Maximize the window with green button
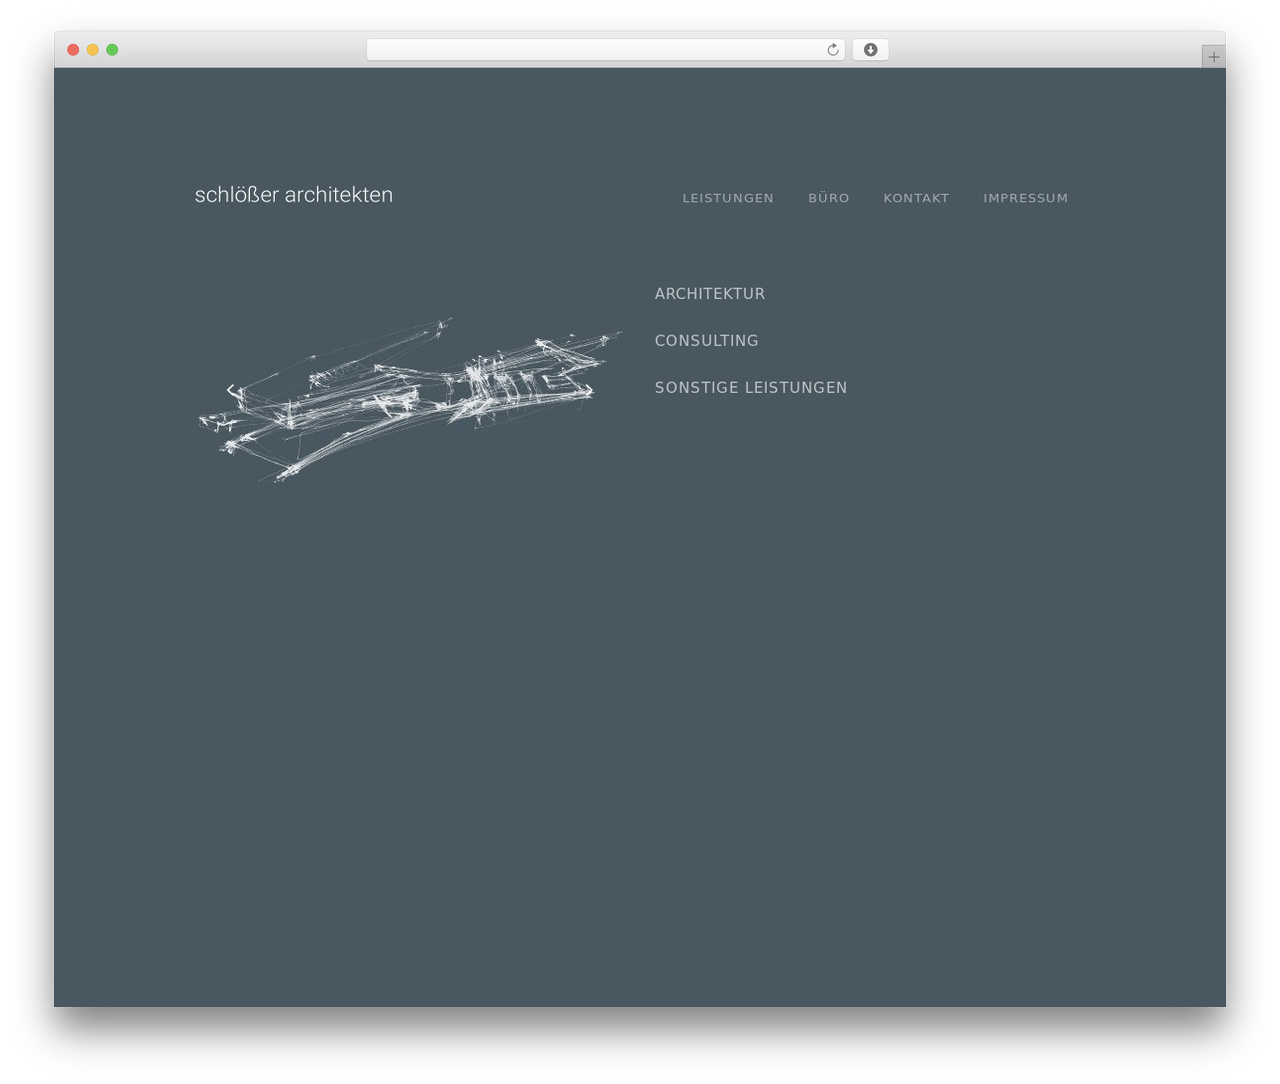 pos(112,50)
